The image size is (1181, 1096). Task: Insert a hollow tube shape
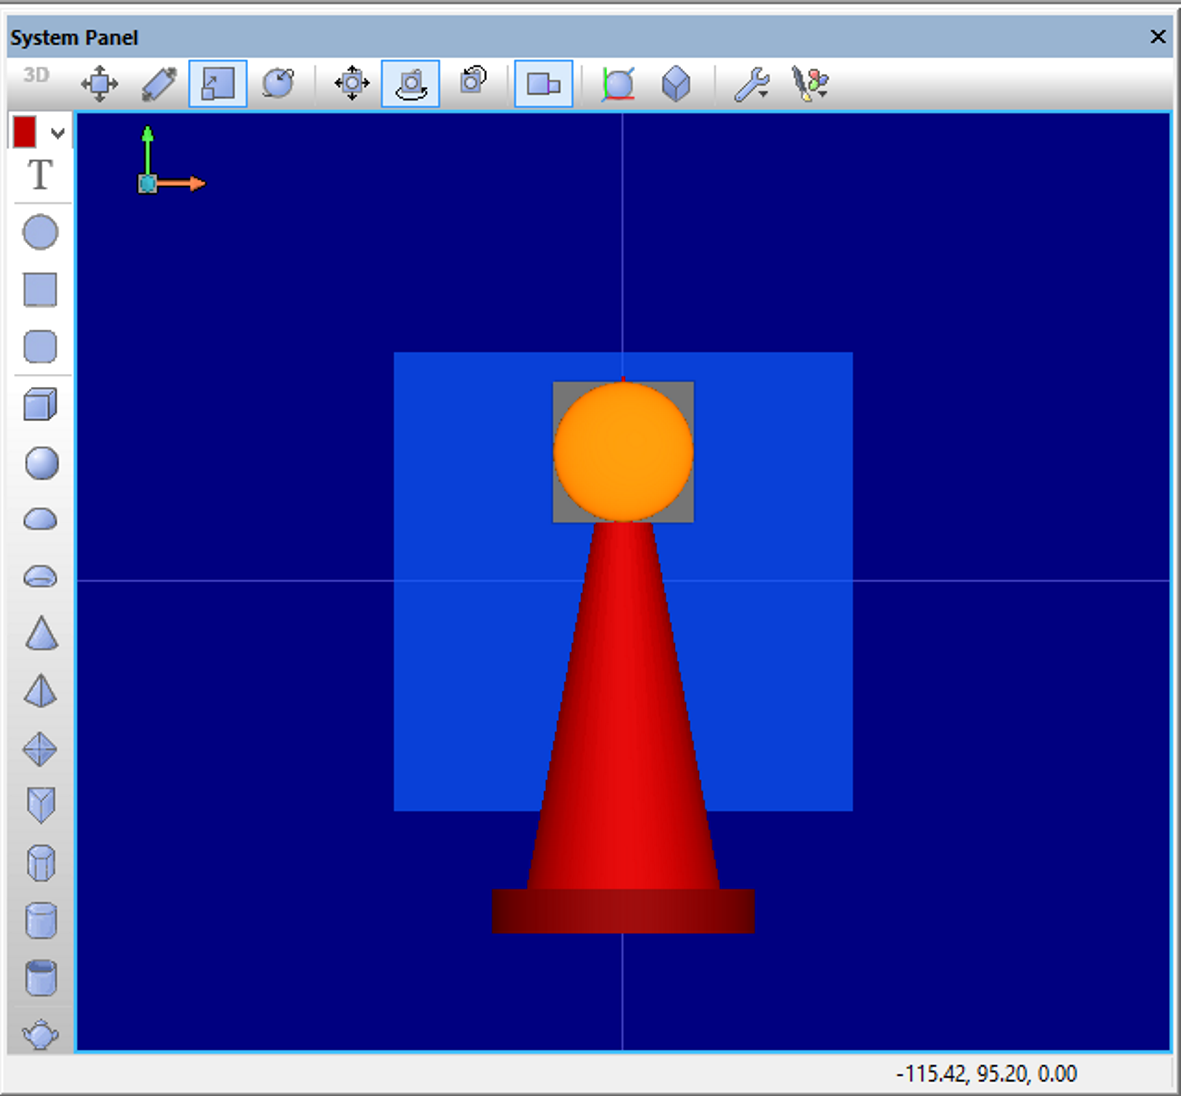tap(41, 978)
